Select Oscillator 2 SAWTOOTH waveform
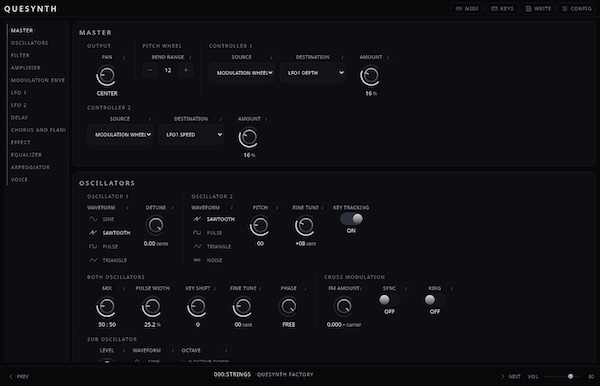This screenshot has width=600, height=386. pos(214,219)
